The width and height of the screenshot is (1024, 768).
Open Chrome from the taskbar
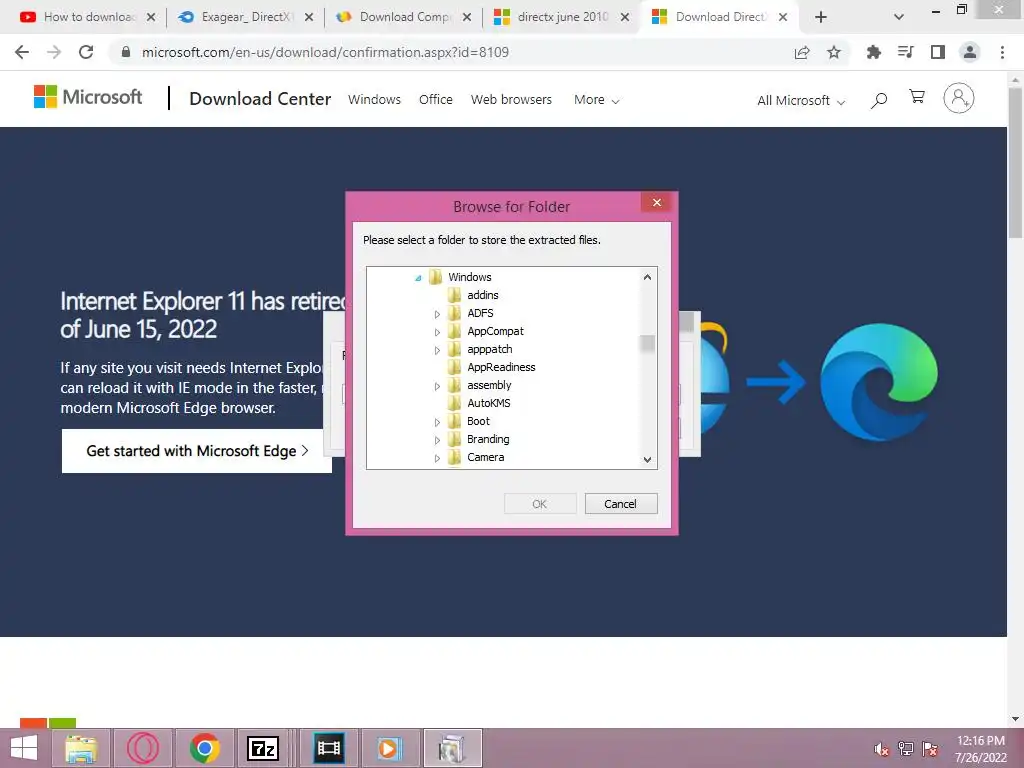[x=204, y=748]
